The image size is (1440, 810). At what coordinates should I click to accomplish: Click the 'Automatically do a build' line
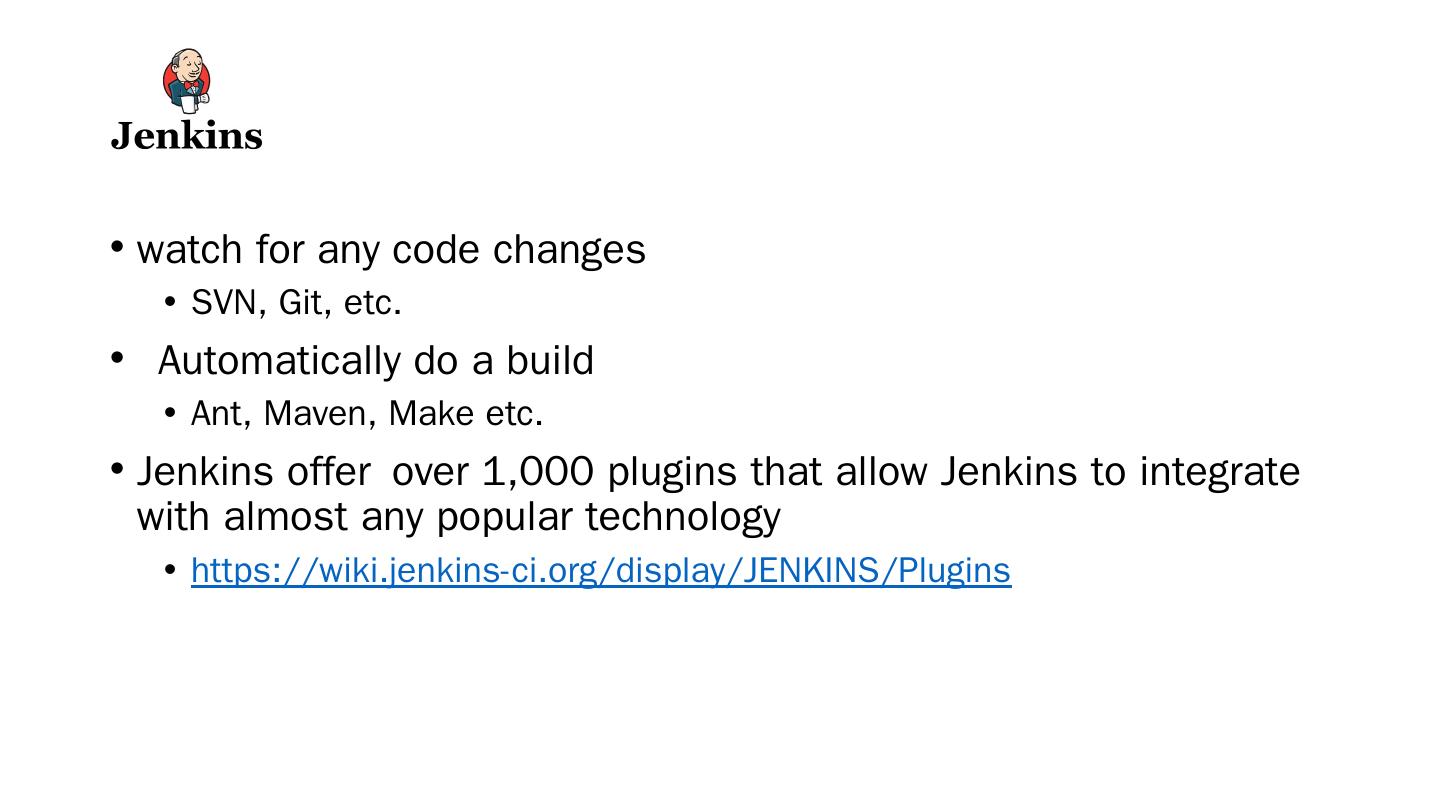click(375, 361)
